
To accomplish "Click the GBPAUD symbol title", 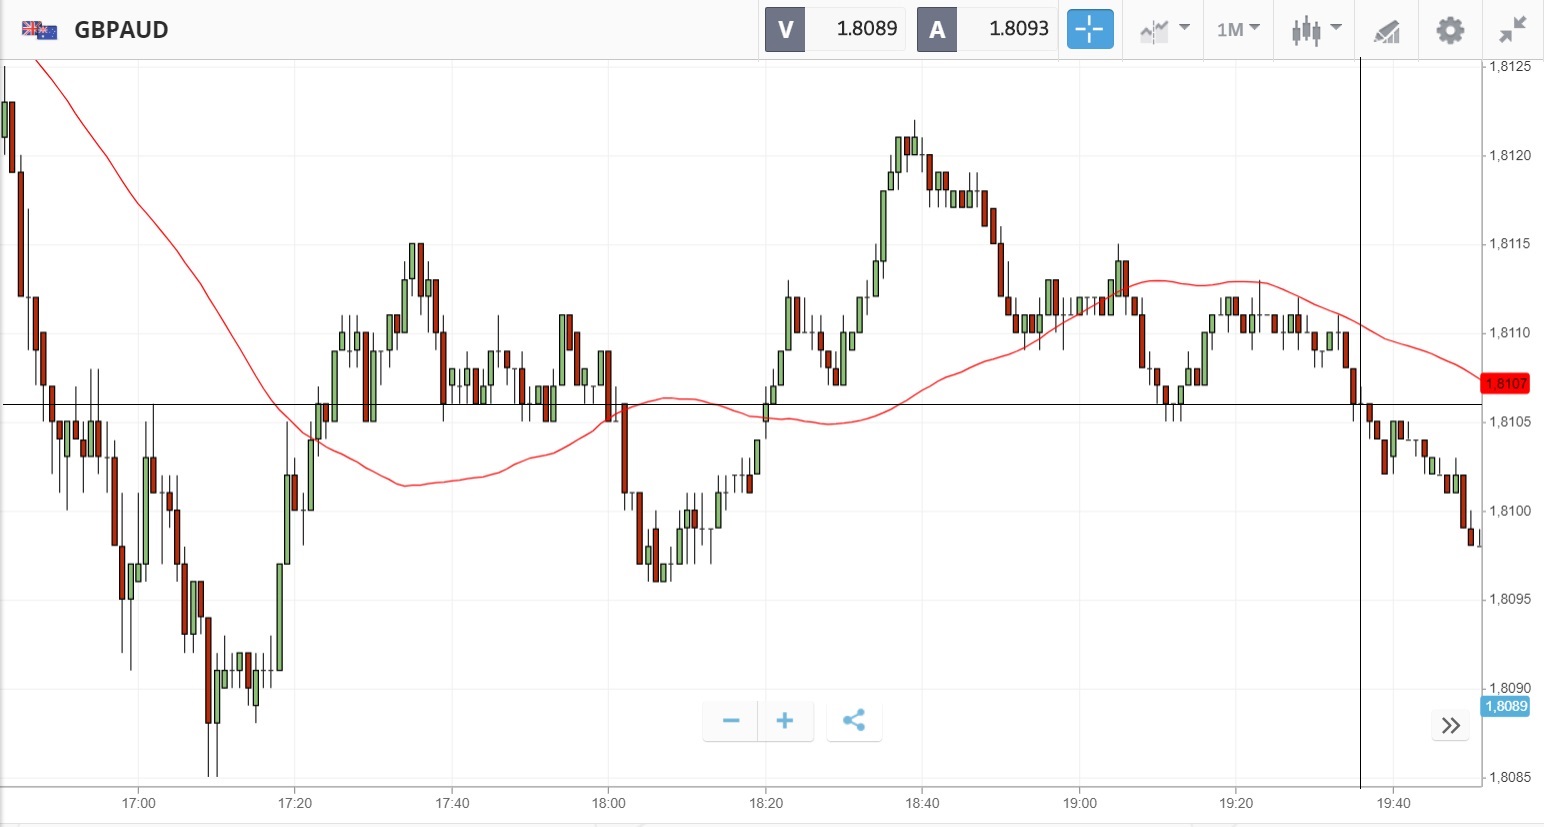I will point(121,30).
